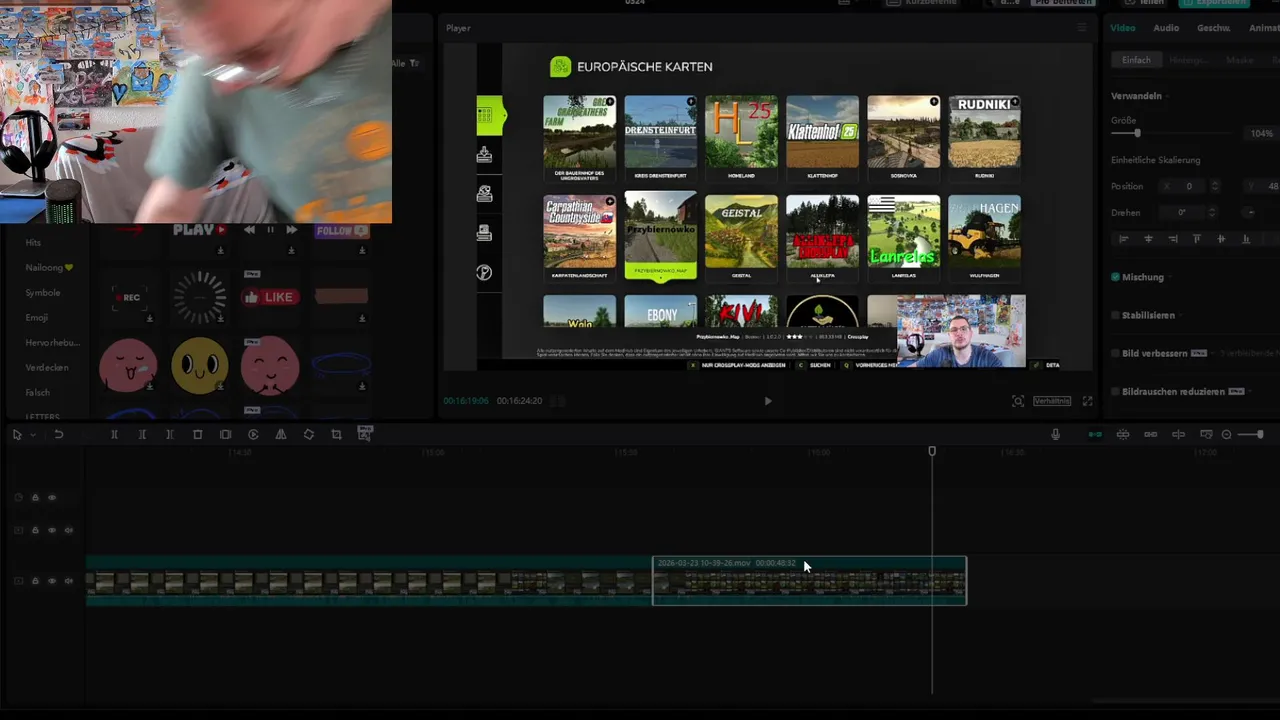The image size is (1280, 720).
Task: Lock the bottom main video track
Action: [35, 581]
